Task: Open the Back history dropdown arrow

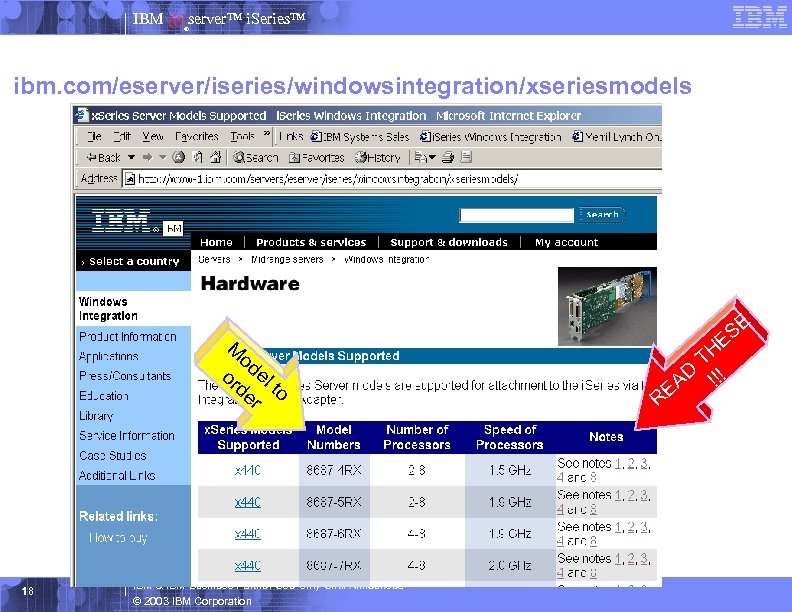Action: (131, 158)
